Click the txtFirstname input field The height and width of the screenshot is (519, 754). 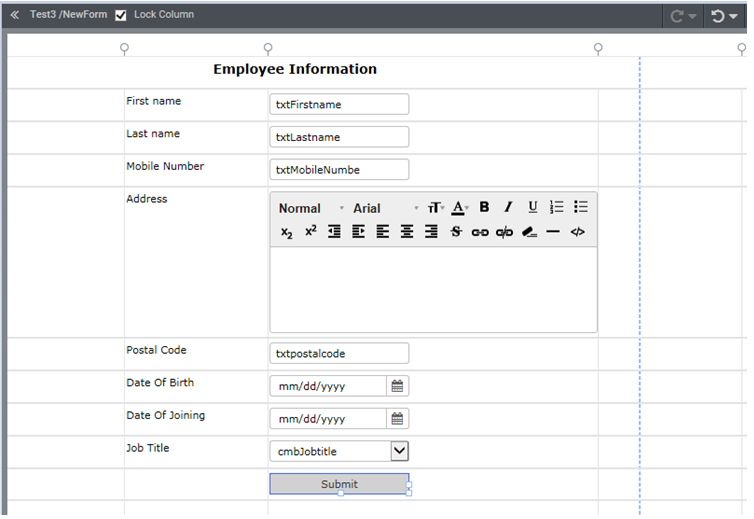click(339, 104)
